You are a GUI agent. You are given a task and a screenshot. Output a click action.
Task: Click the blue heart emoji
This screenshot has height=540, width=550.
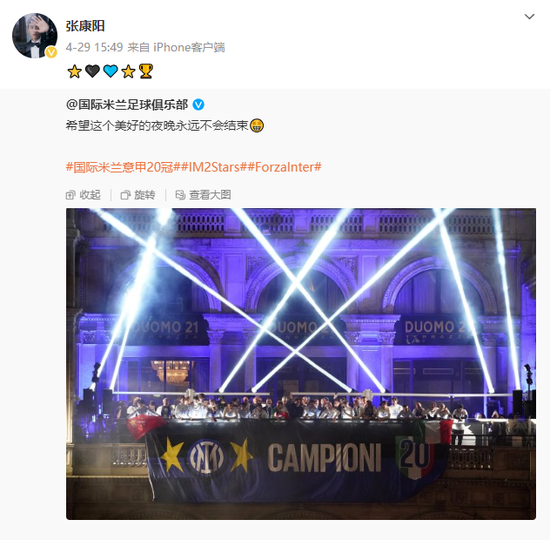tap(110, 71)
